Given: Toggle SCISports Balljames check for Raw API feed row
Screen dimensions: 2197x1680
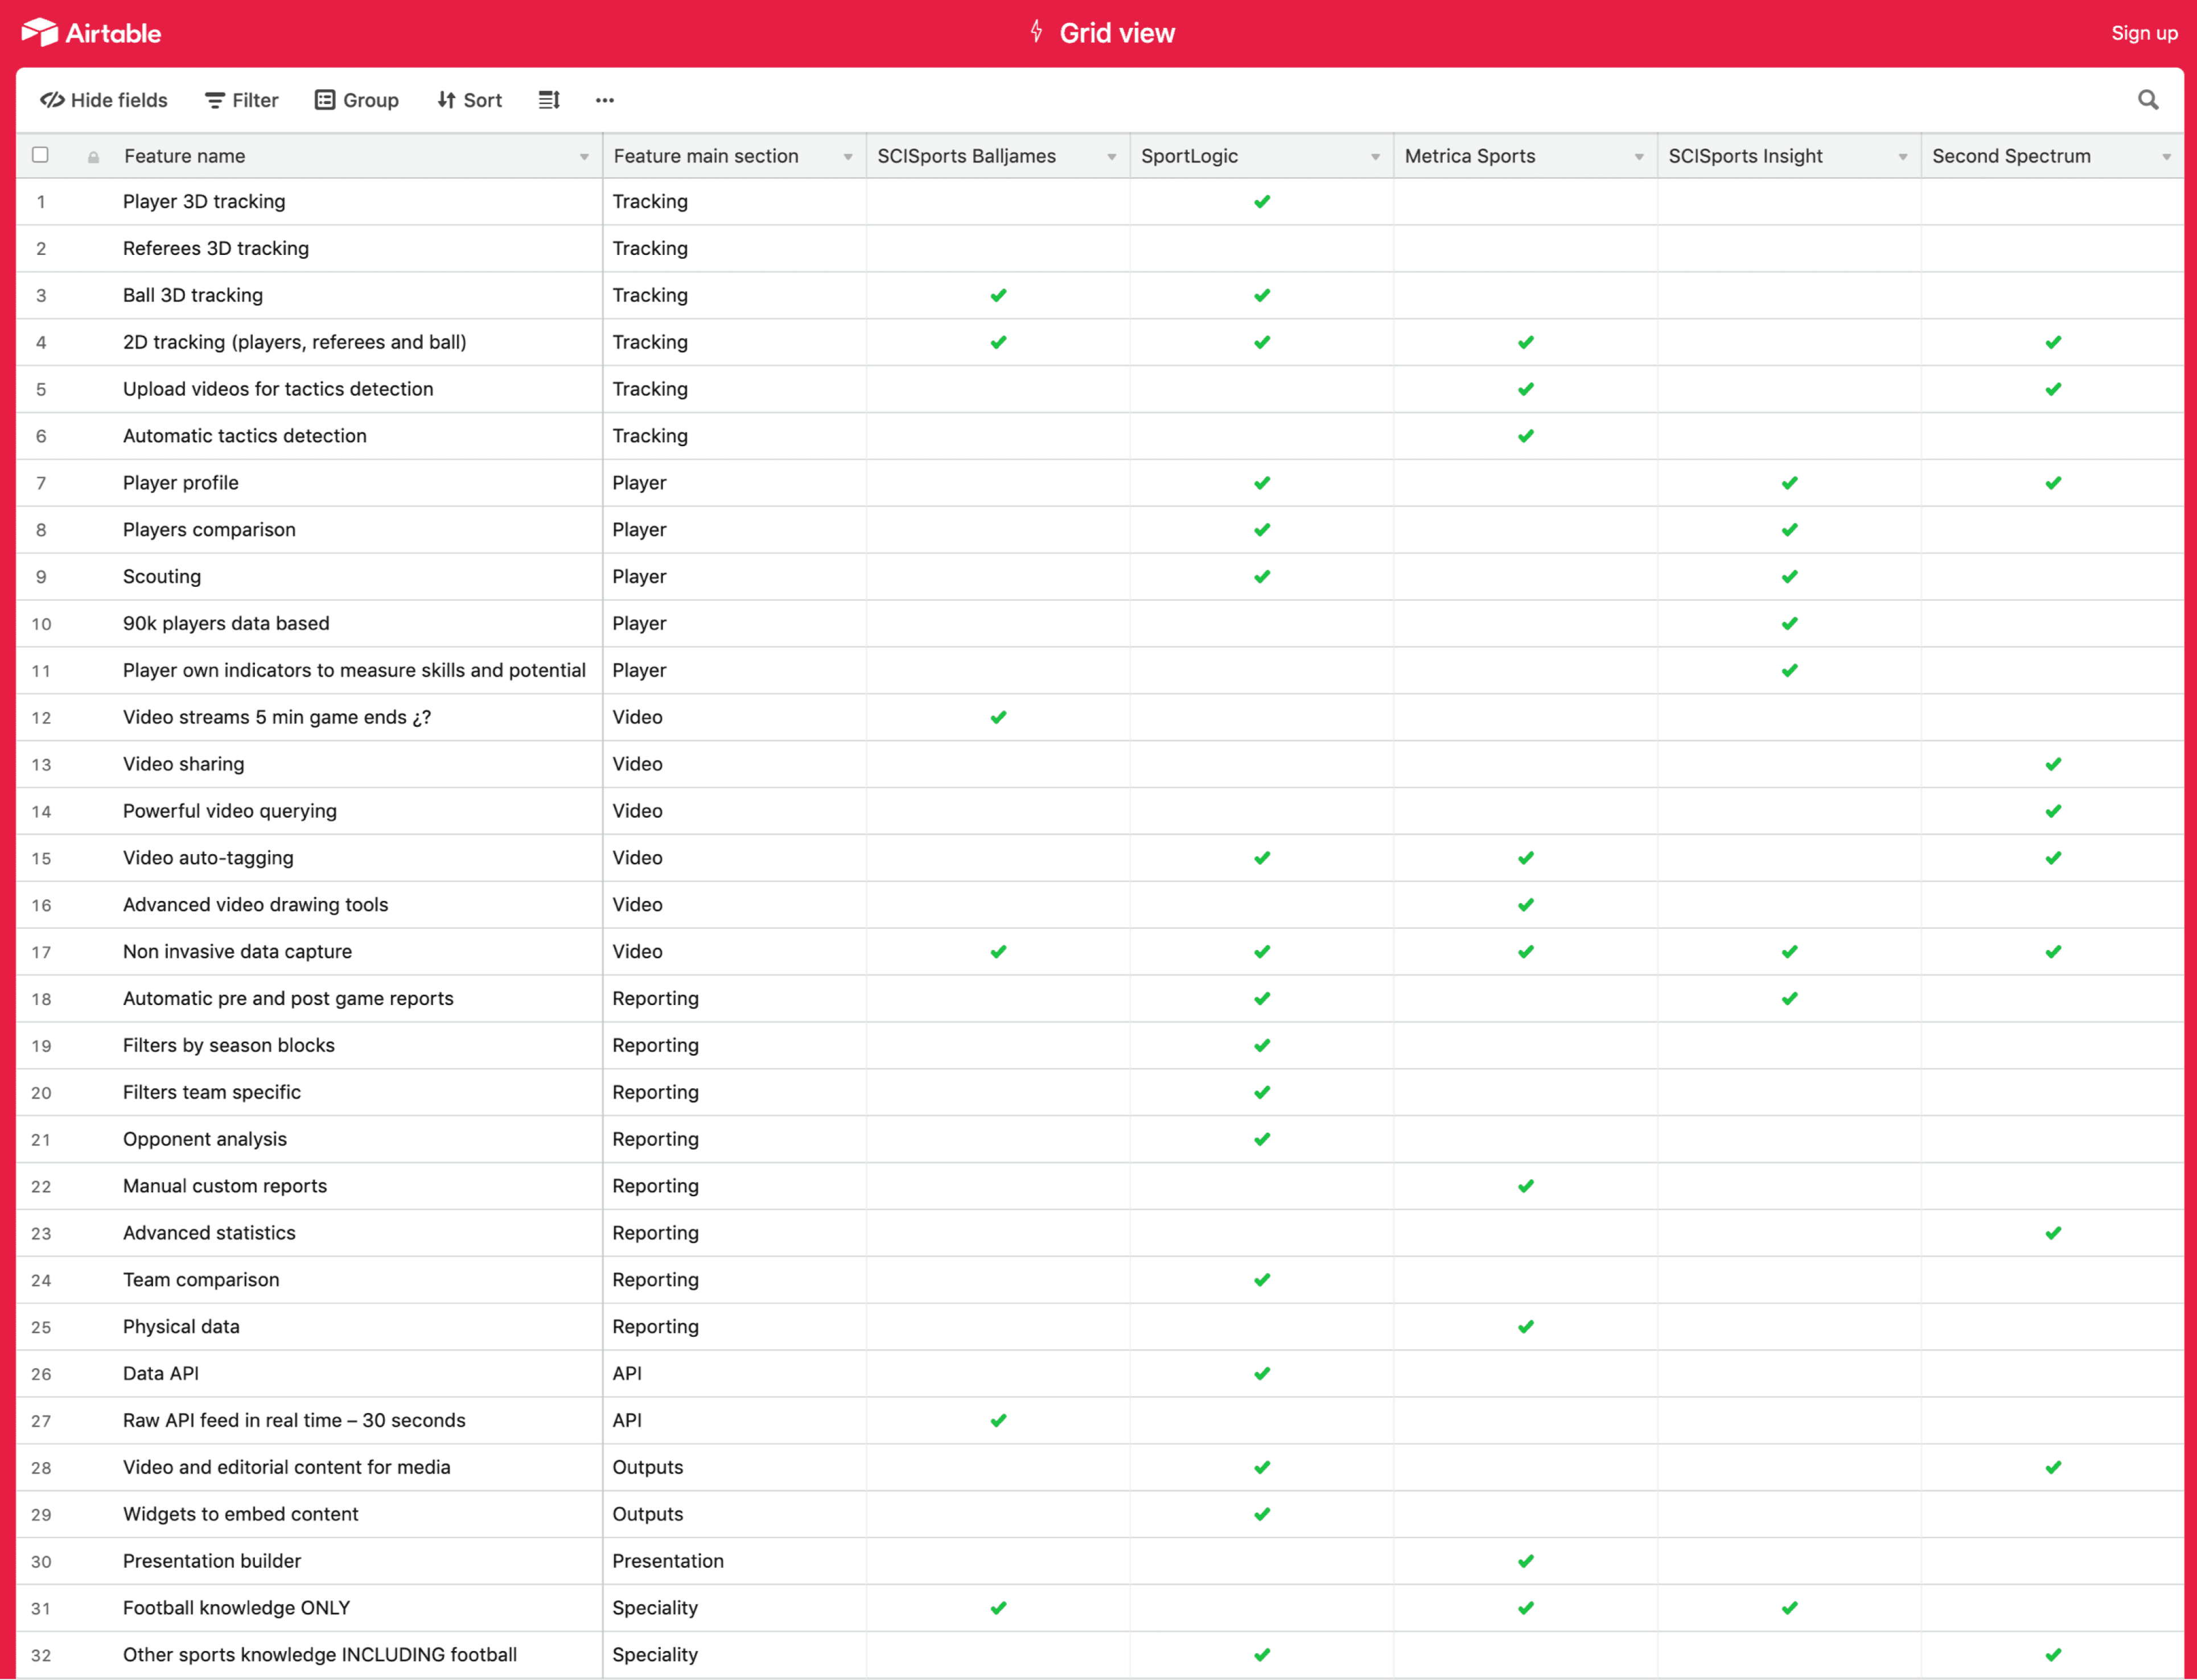Looking at the screenshot, I should pyautogui.click(x=998, y=1421).
